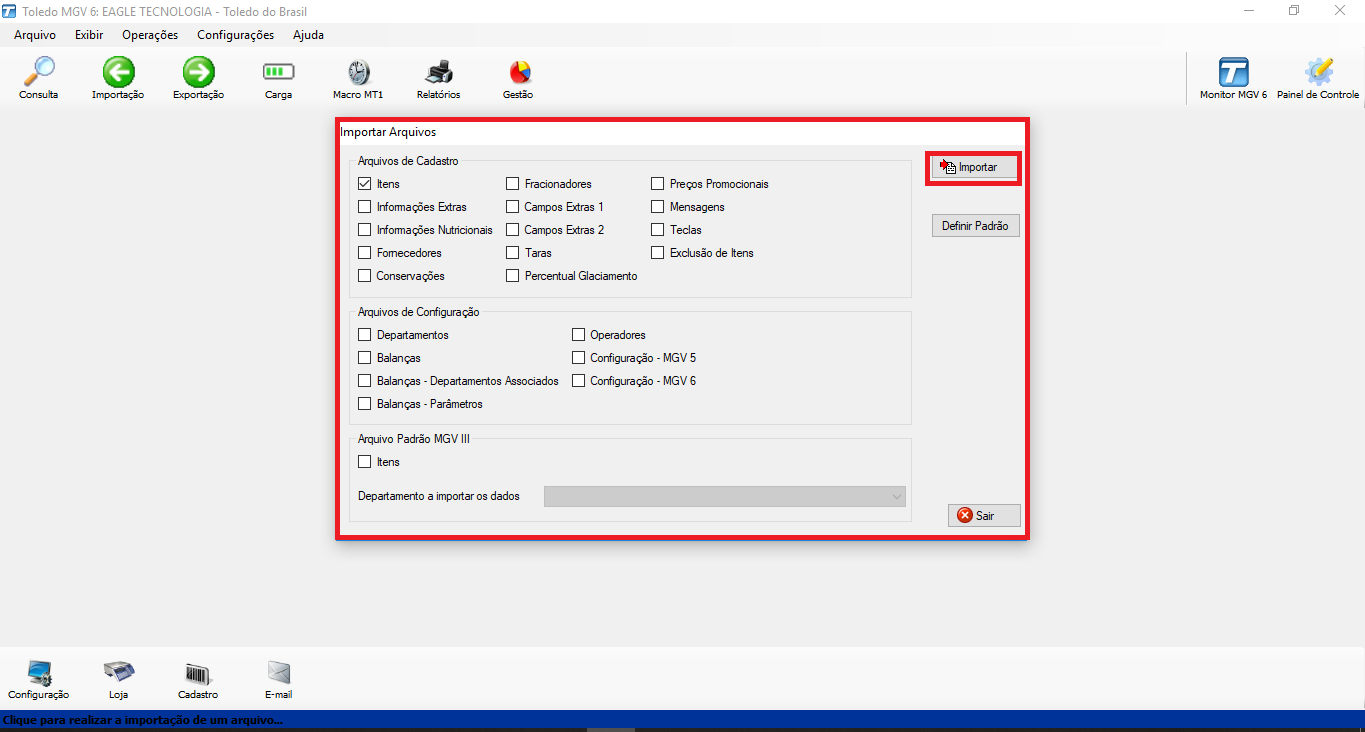Check the Operadores box
Screen dimensions: 1365x732
pos(578,335)
